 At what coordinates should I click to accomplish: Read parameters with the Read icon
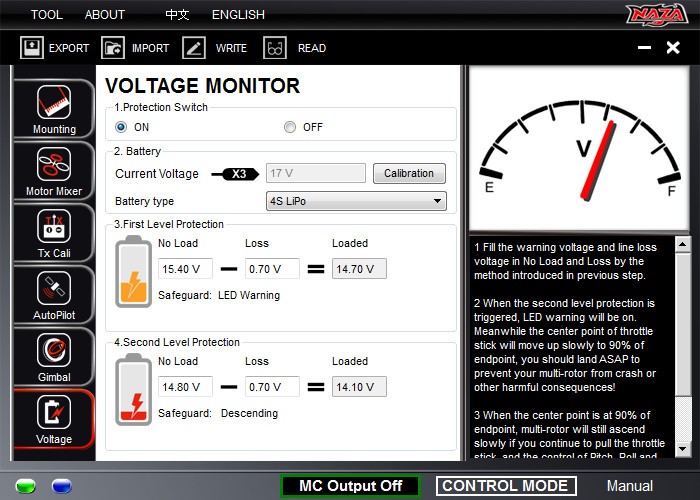point(275,47)
